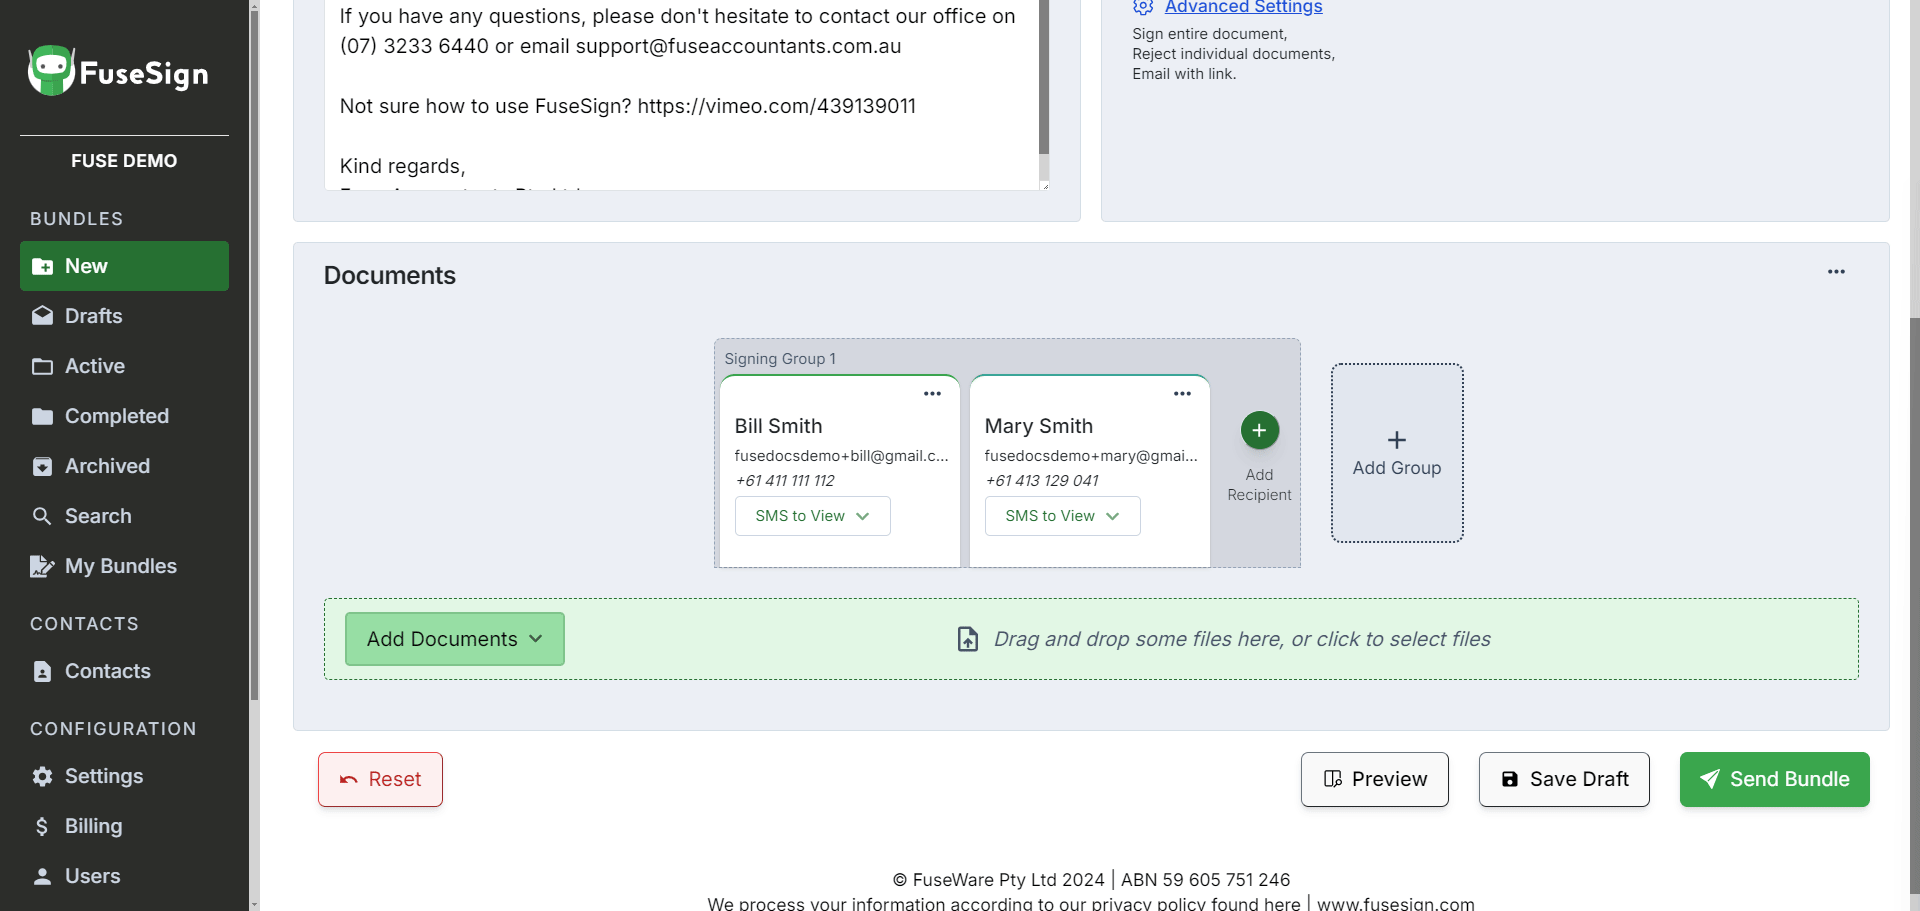Click the Advanced Settings gear icon
1920x911 pixels.
click(1143, 7)
